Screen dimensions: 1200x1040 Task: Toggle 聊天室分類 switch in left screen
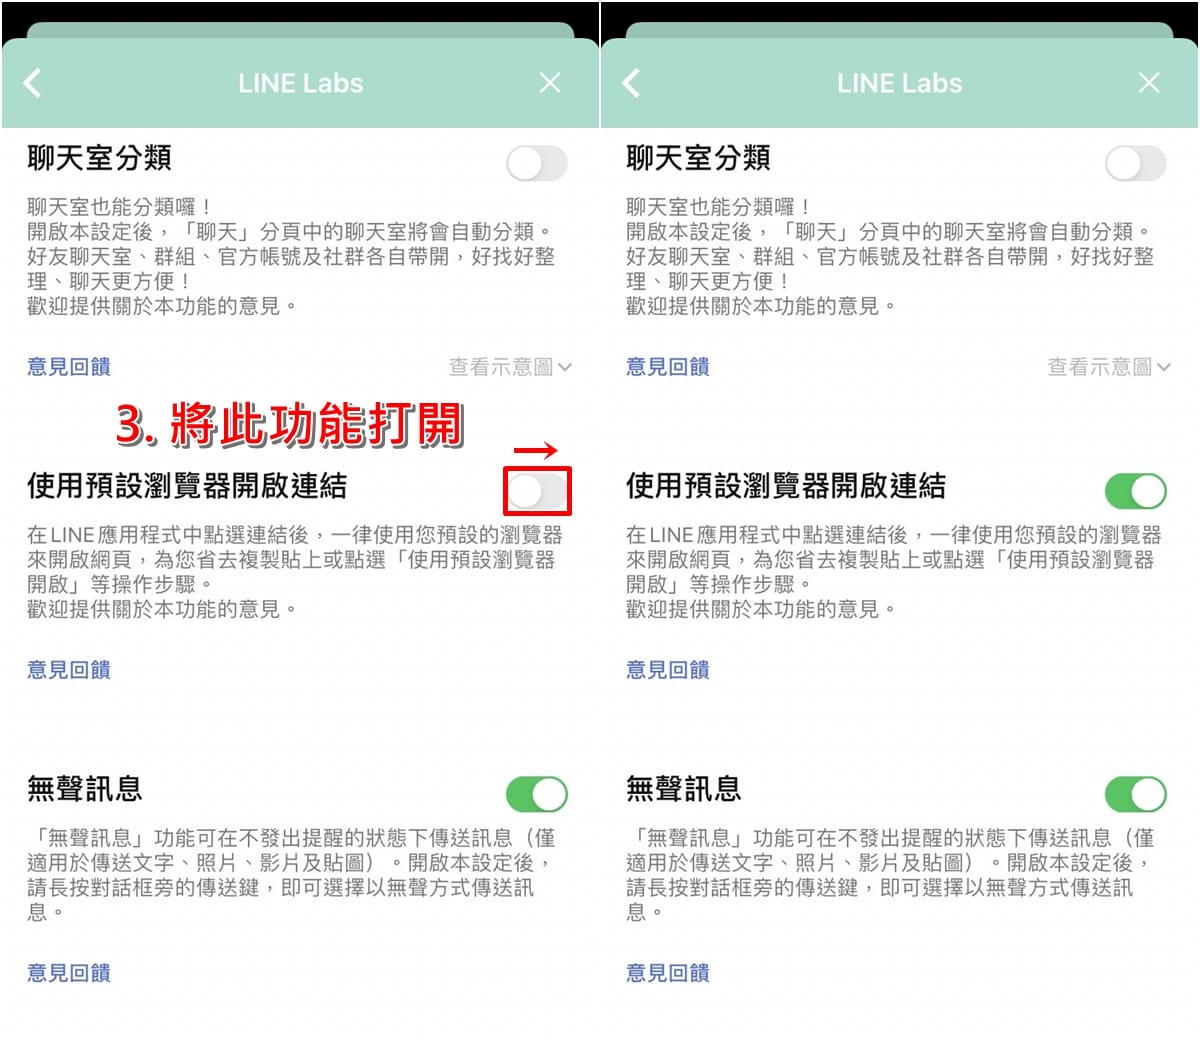point(537,163)
